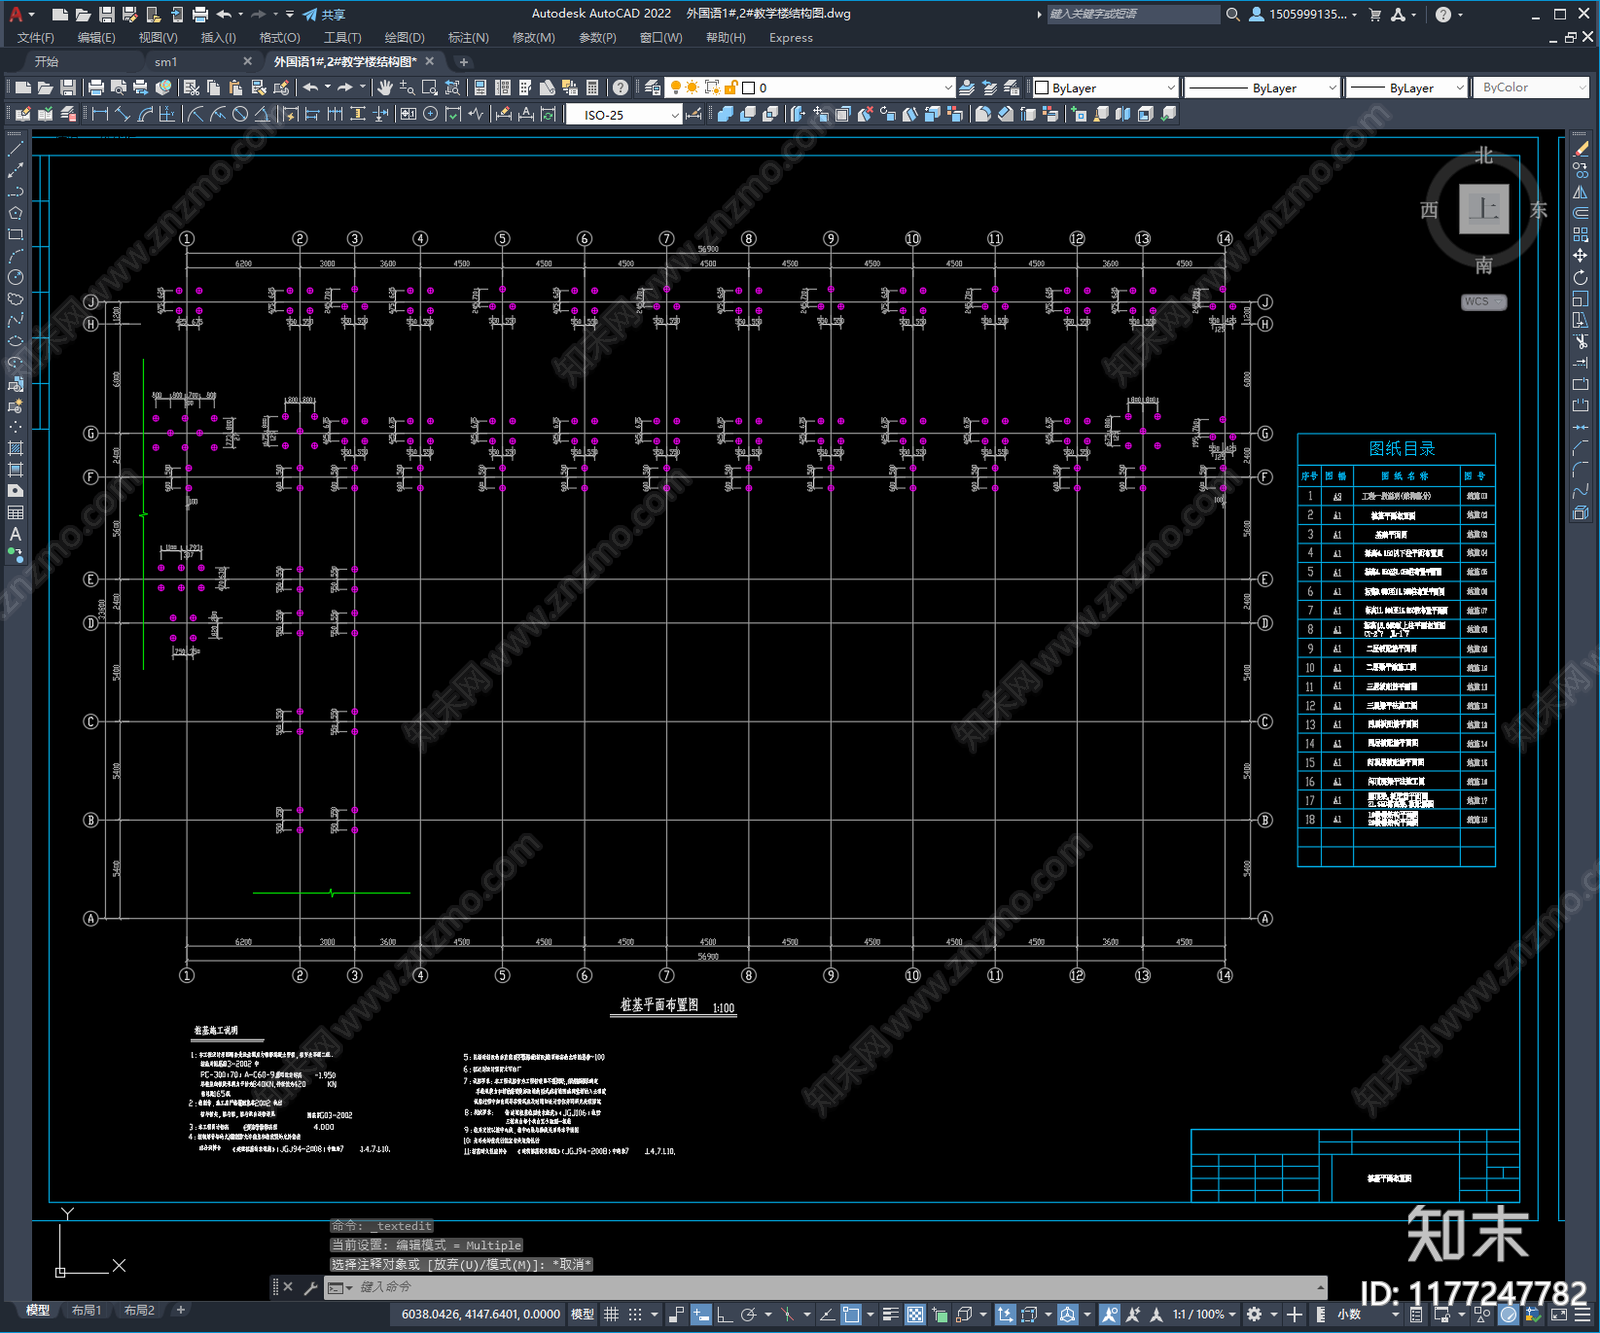
Task: Toggle transparency display in status bar
Action: click(x=915, y=1314)
